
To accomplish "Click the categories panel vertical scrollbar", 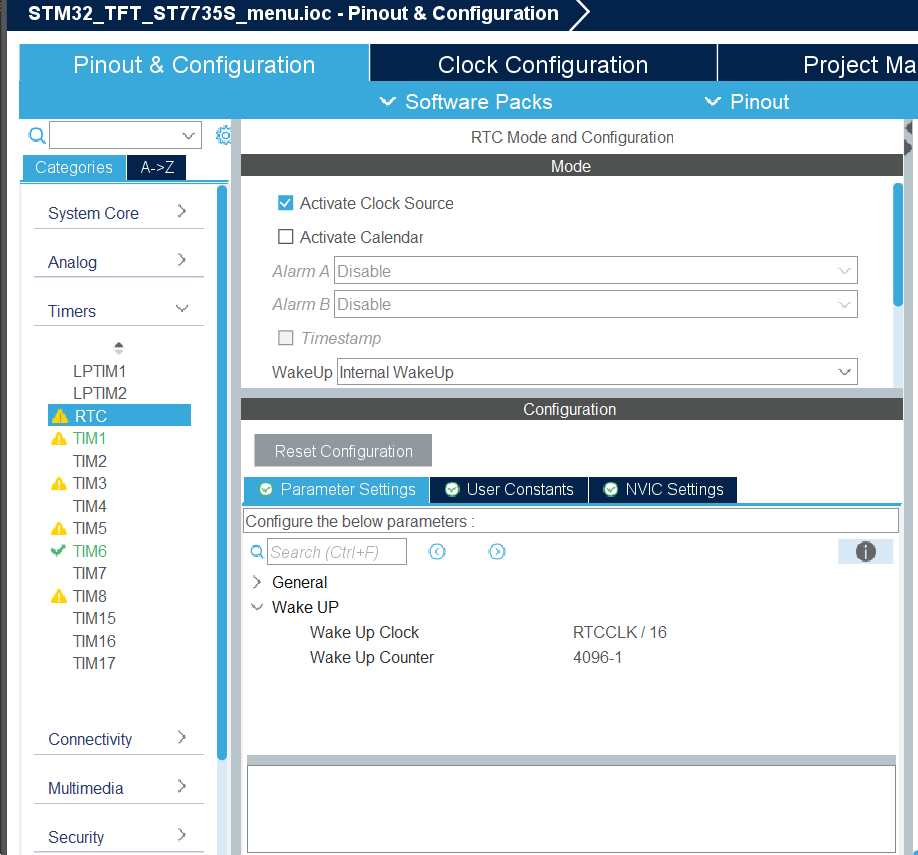I will click(x=222, y=472).
